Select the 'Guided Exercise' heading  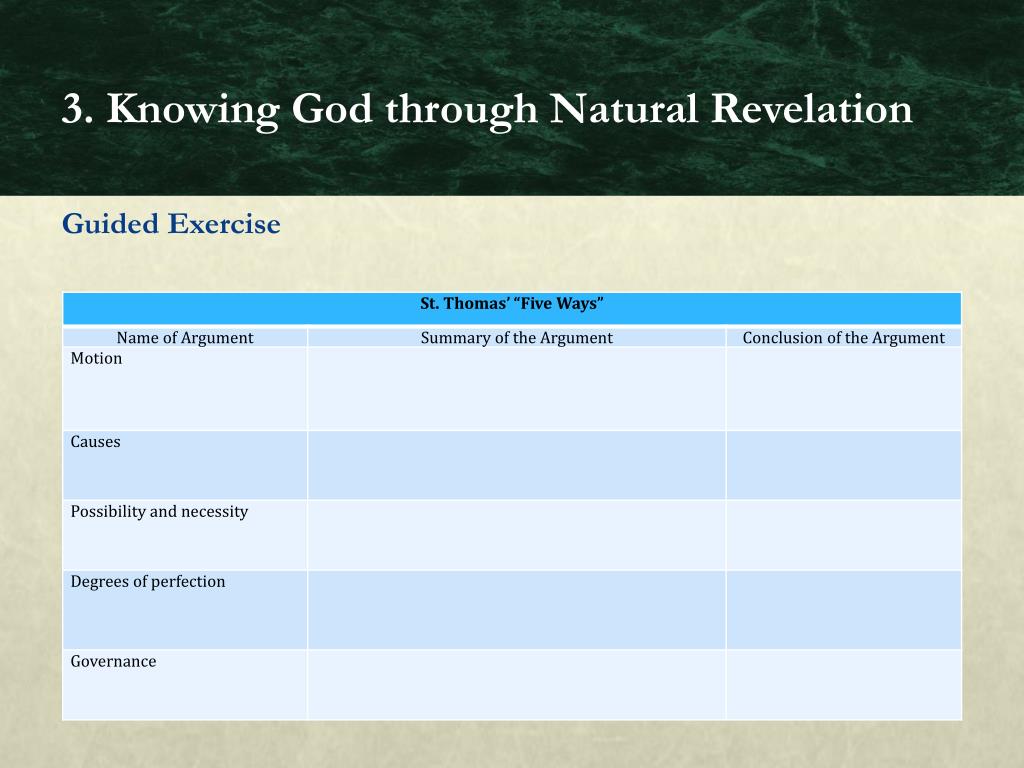[171, 224]
